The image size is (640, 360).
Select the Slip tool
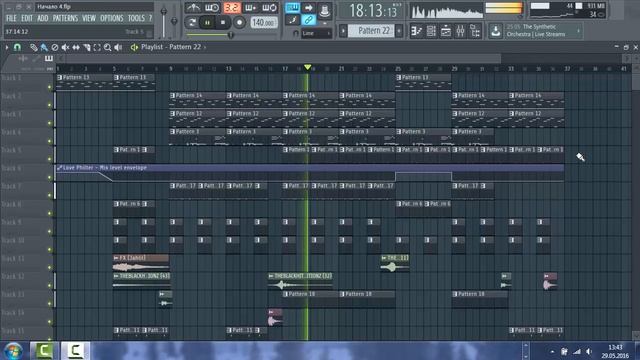pyautogui.click(x=76, y=48)
